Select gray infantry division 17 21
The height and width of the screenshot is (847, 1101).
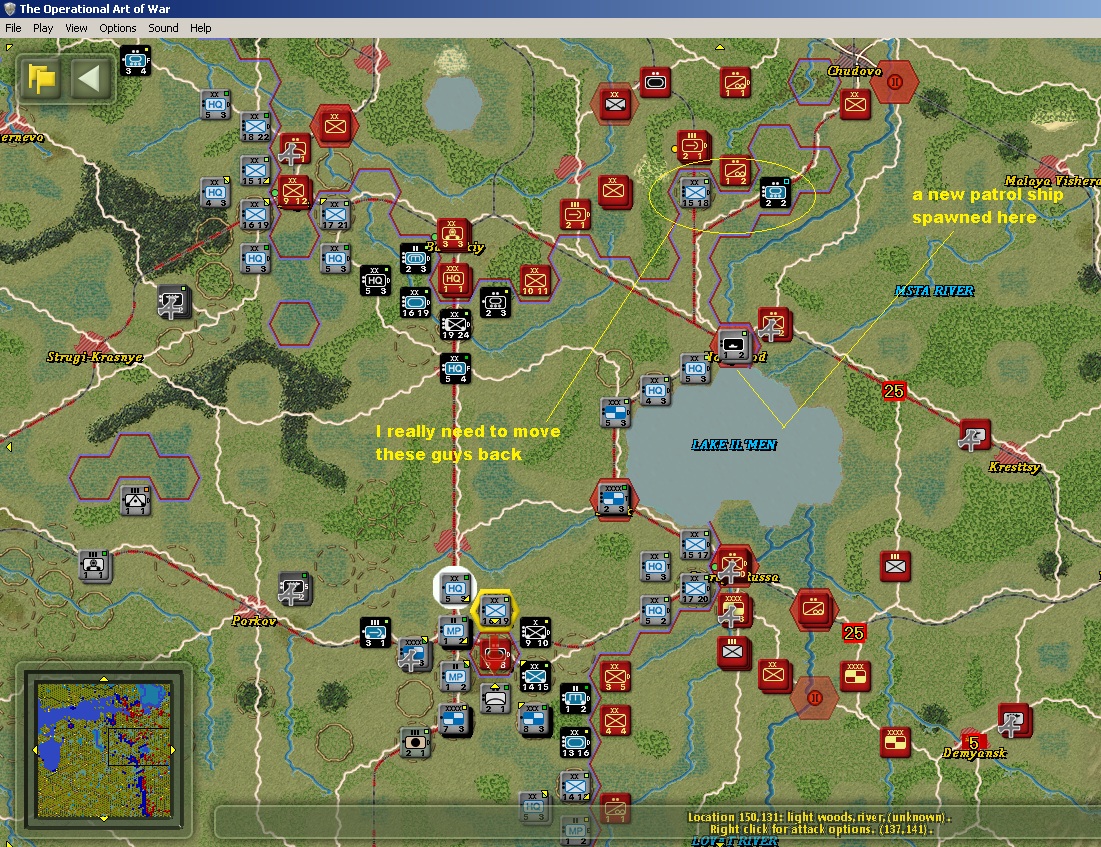[x=335, y=215]
